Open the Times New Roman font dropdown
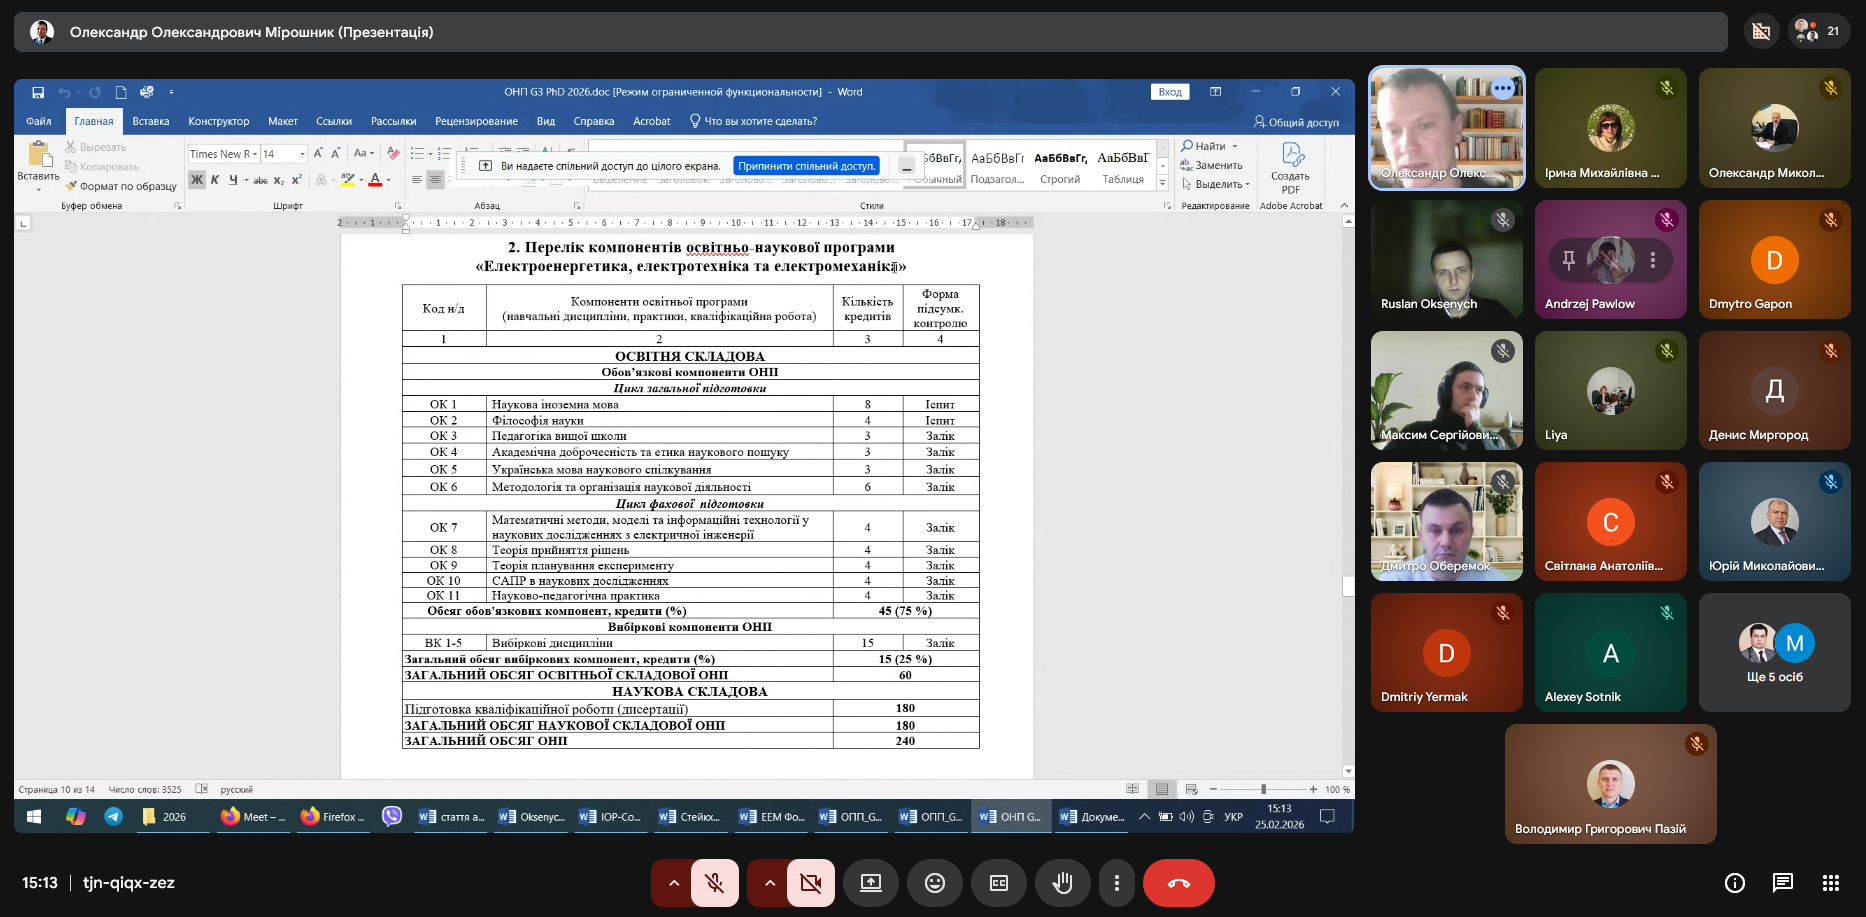 click(255, 154)
